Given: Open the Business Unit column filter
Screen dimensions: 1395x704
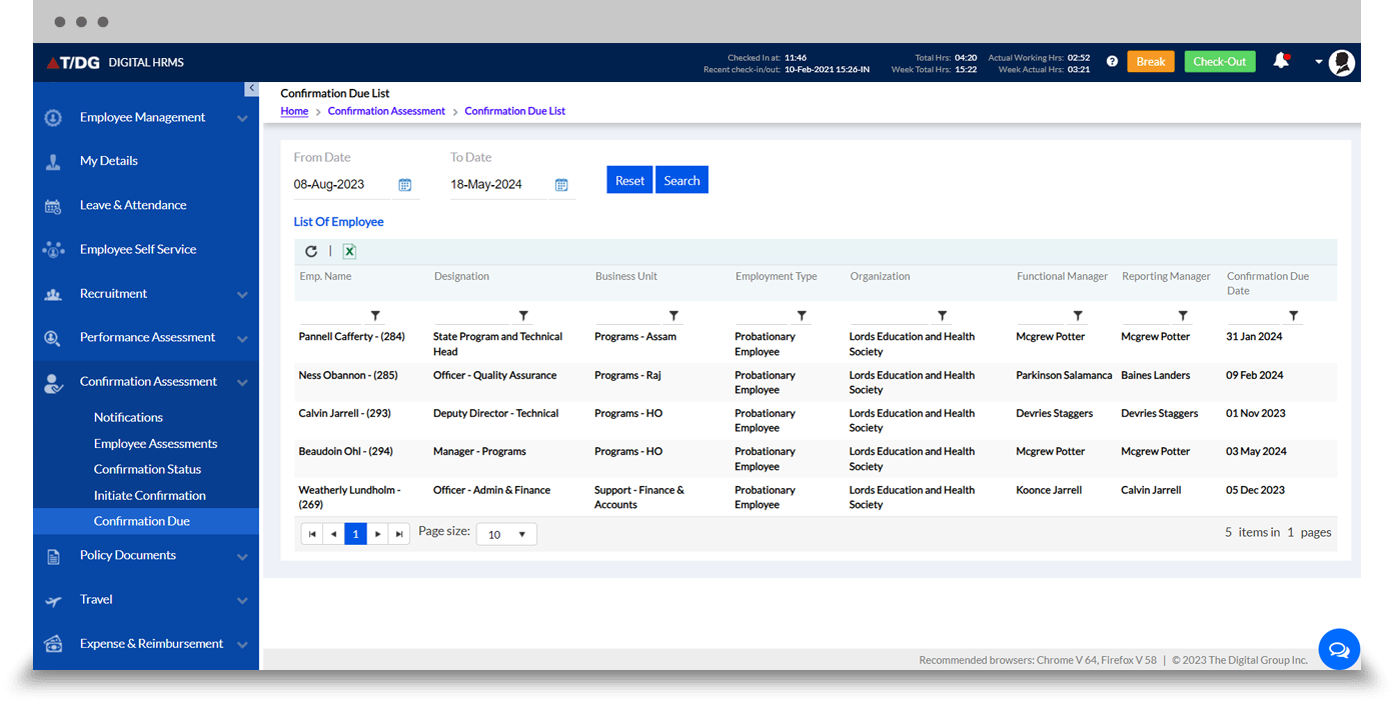Looking at the screenshot, I should point(674,316).
